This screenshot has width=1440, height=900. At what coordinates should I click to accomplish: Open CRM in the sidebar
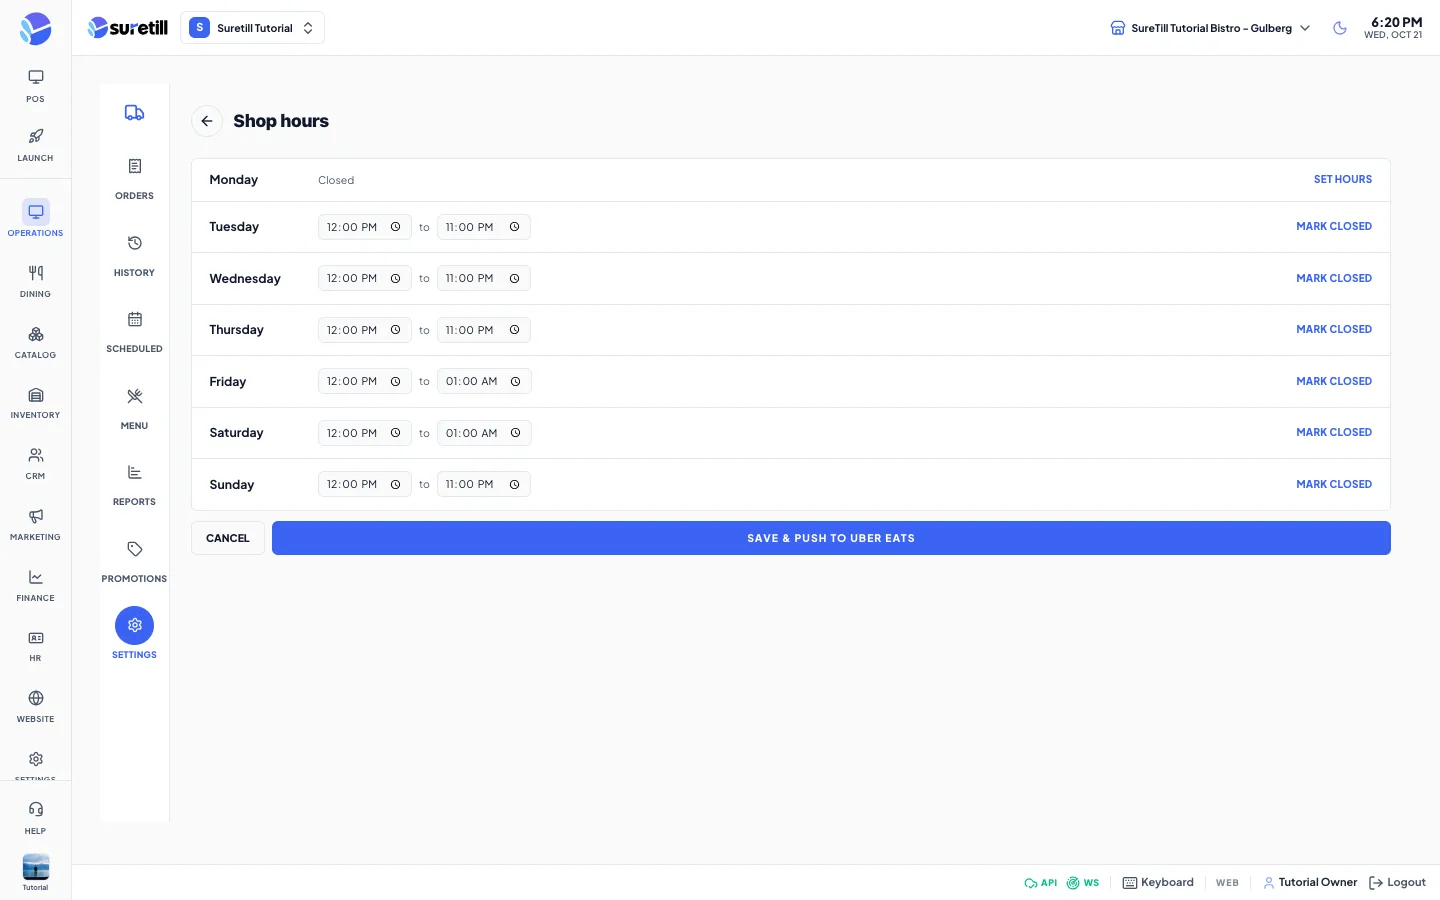(35, 464)
